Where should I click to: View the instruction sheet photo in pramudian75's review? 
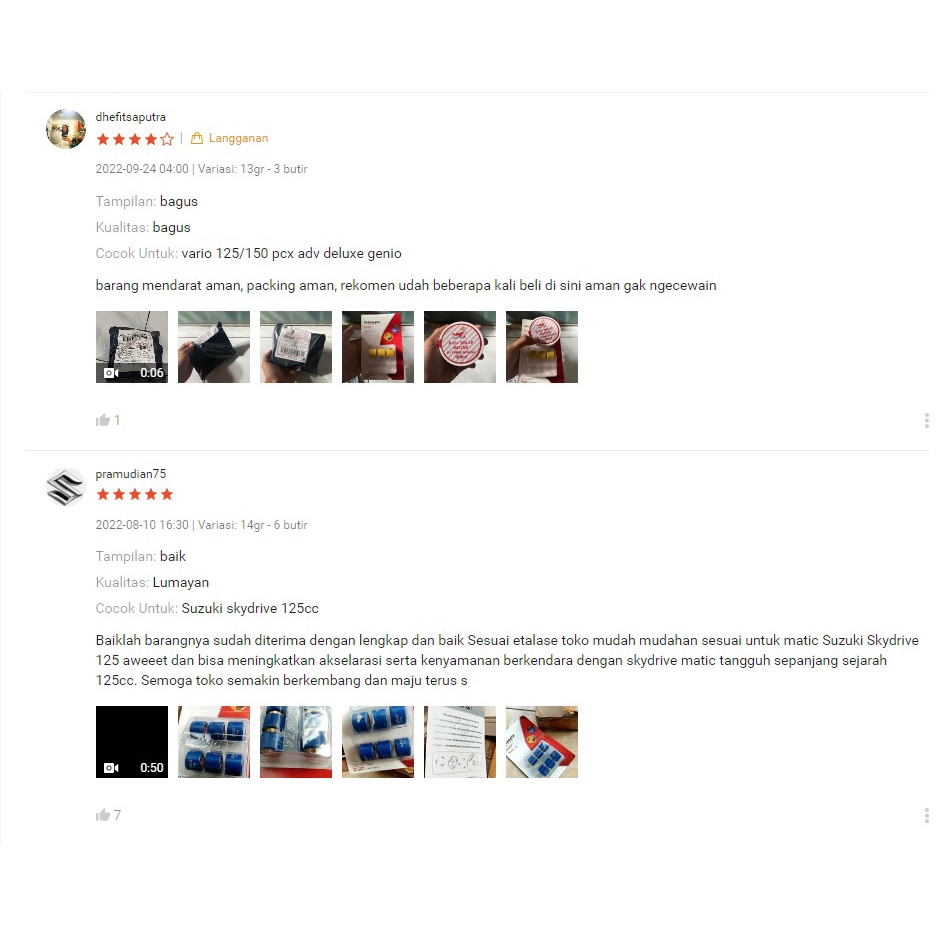[x=460, y=742]
